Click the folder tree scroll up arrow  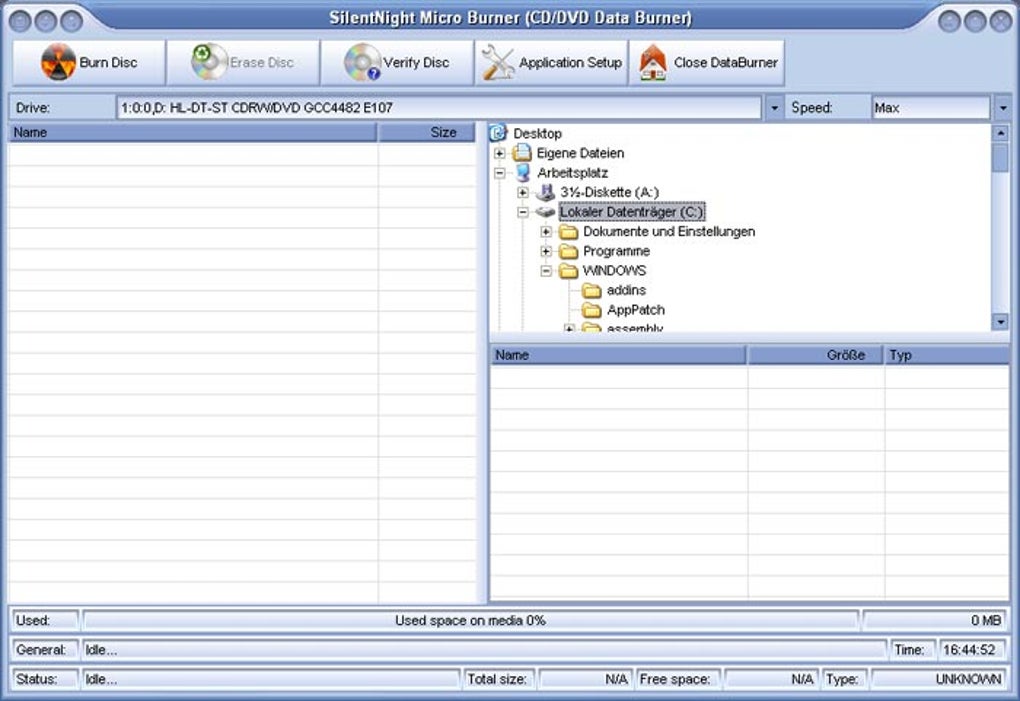click(x=1000, y=133)
